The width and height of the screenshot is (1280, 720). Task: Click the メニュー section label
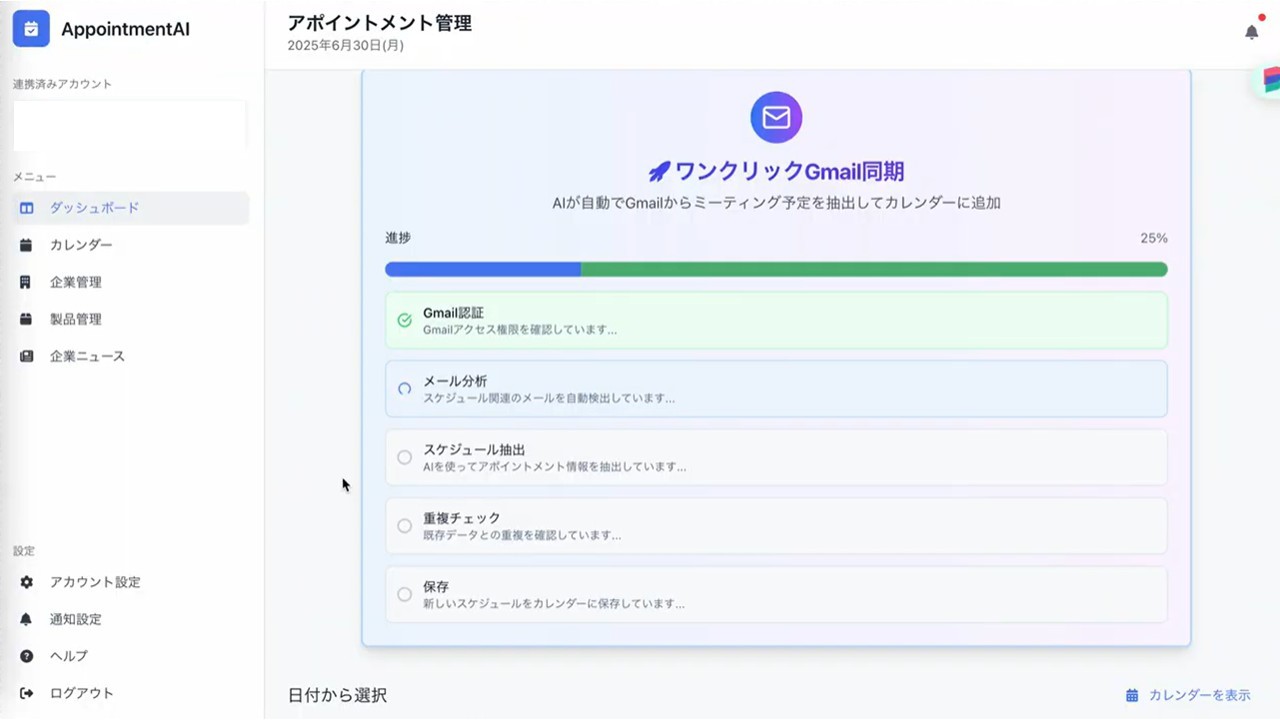35,177
